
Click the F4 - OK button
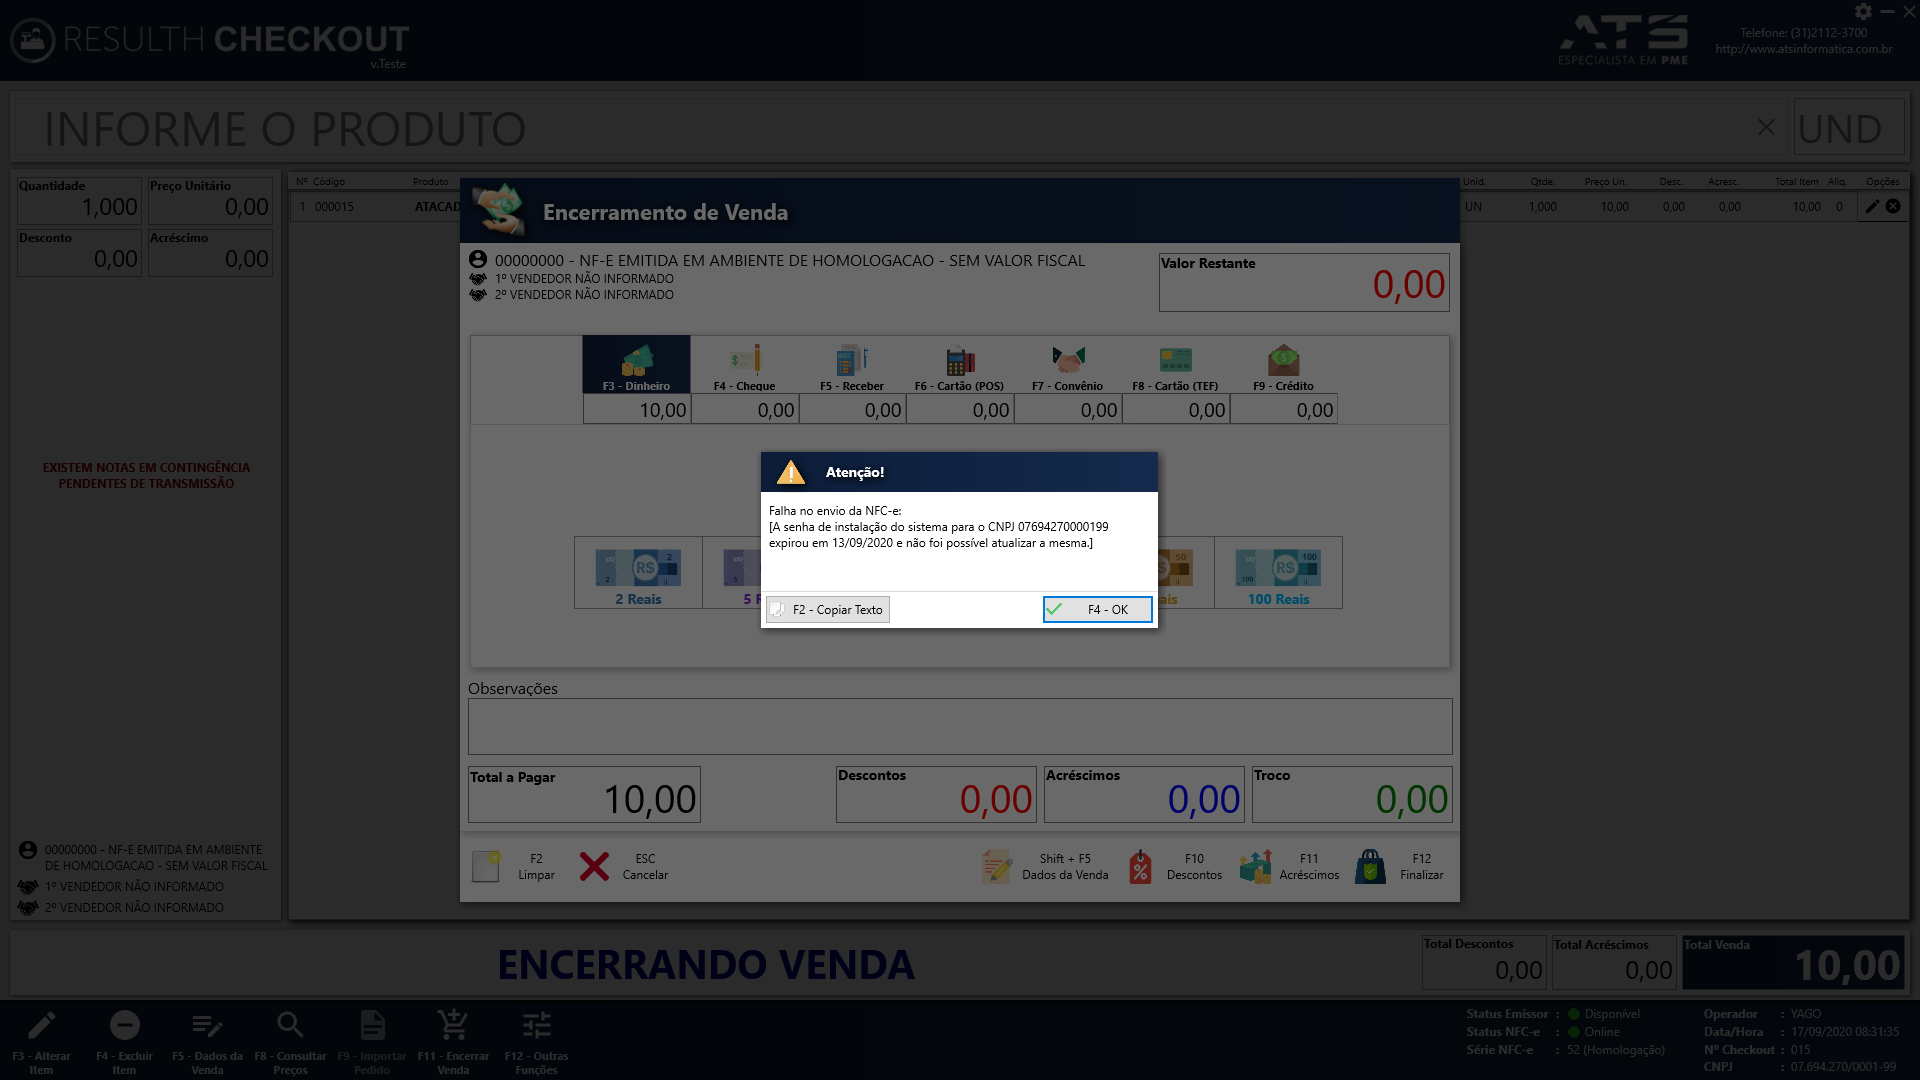pyautogui.click(x=1097, y=609)
